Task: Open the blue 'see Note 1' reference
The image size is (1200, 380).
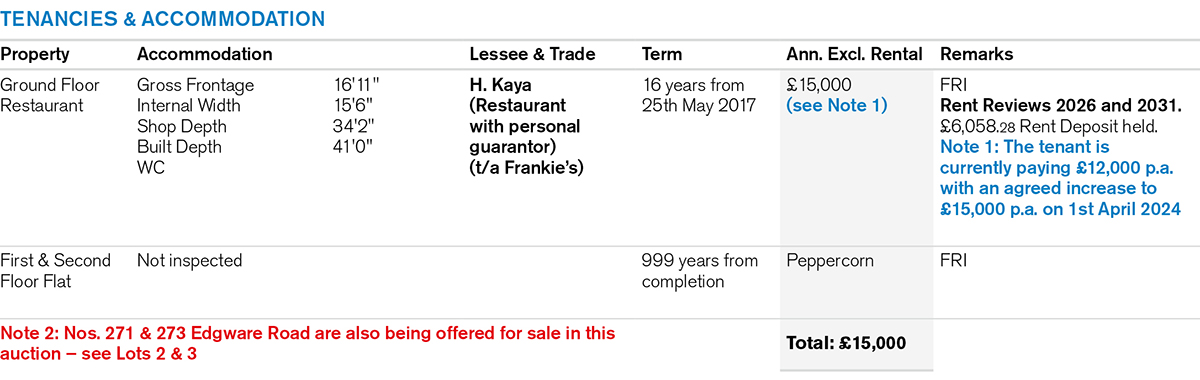Action: (837, 106)
